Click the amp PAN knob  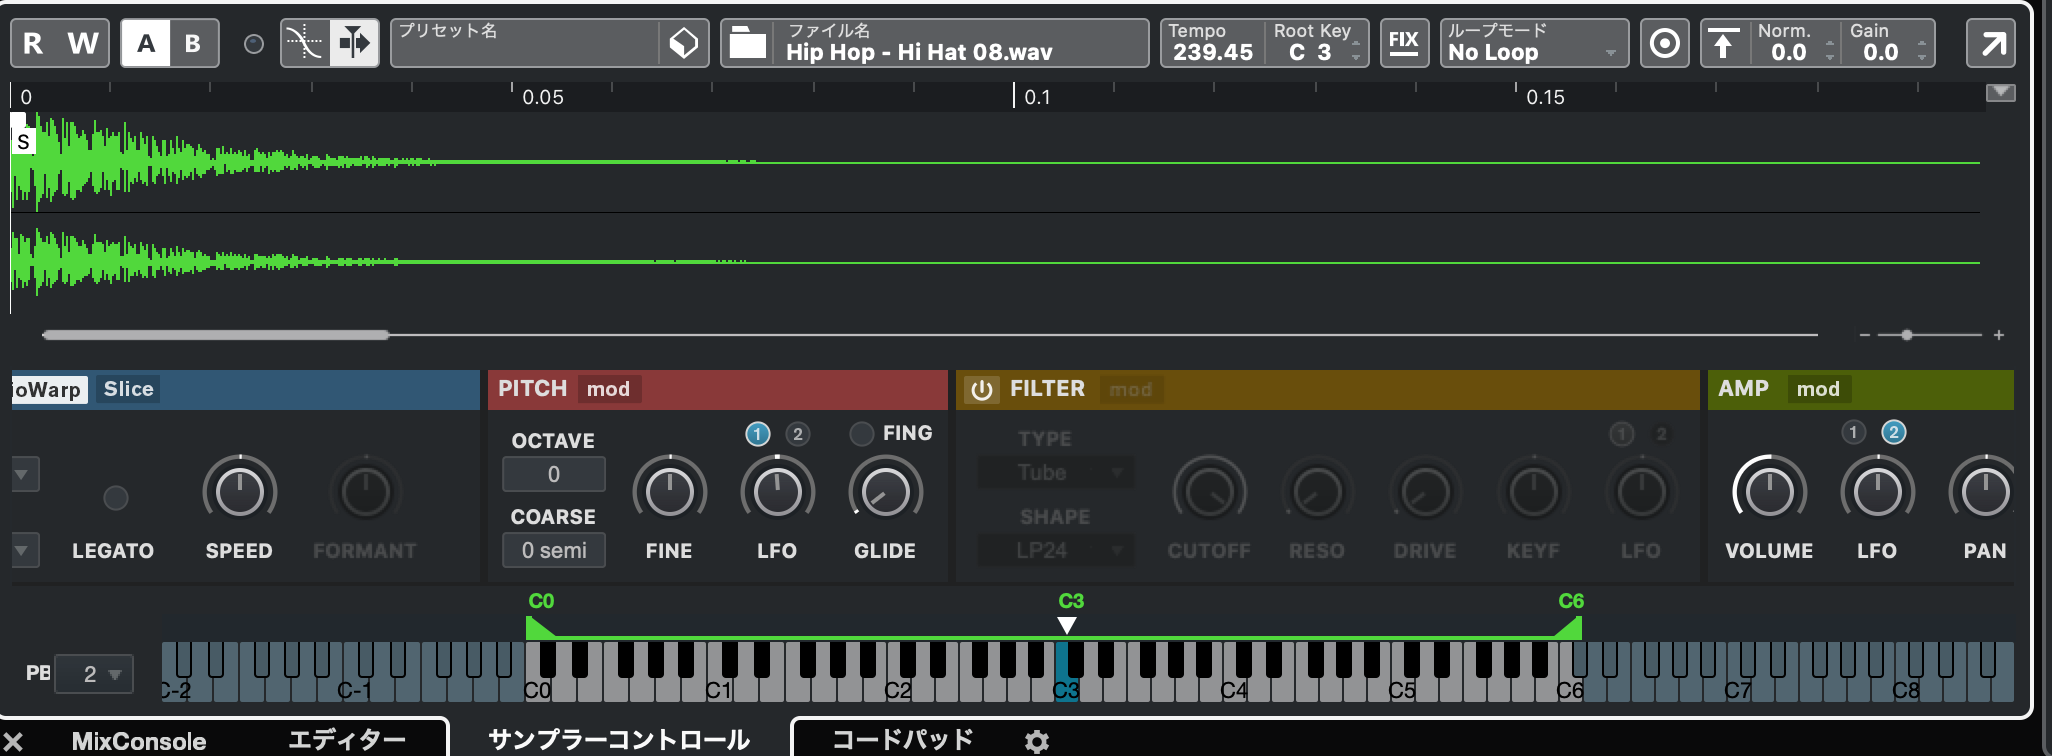1983,492
